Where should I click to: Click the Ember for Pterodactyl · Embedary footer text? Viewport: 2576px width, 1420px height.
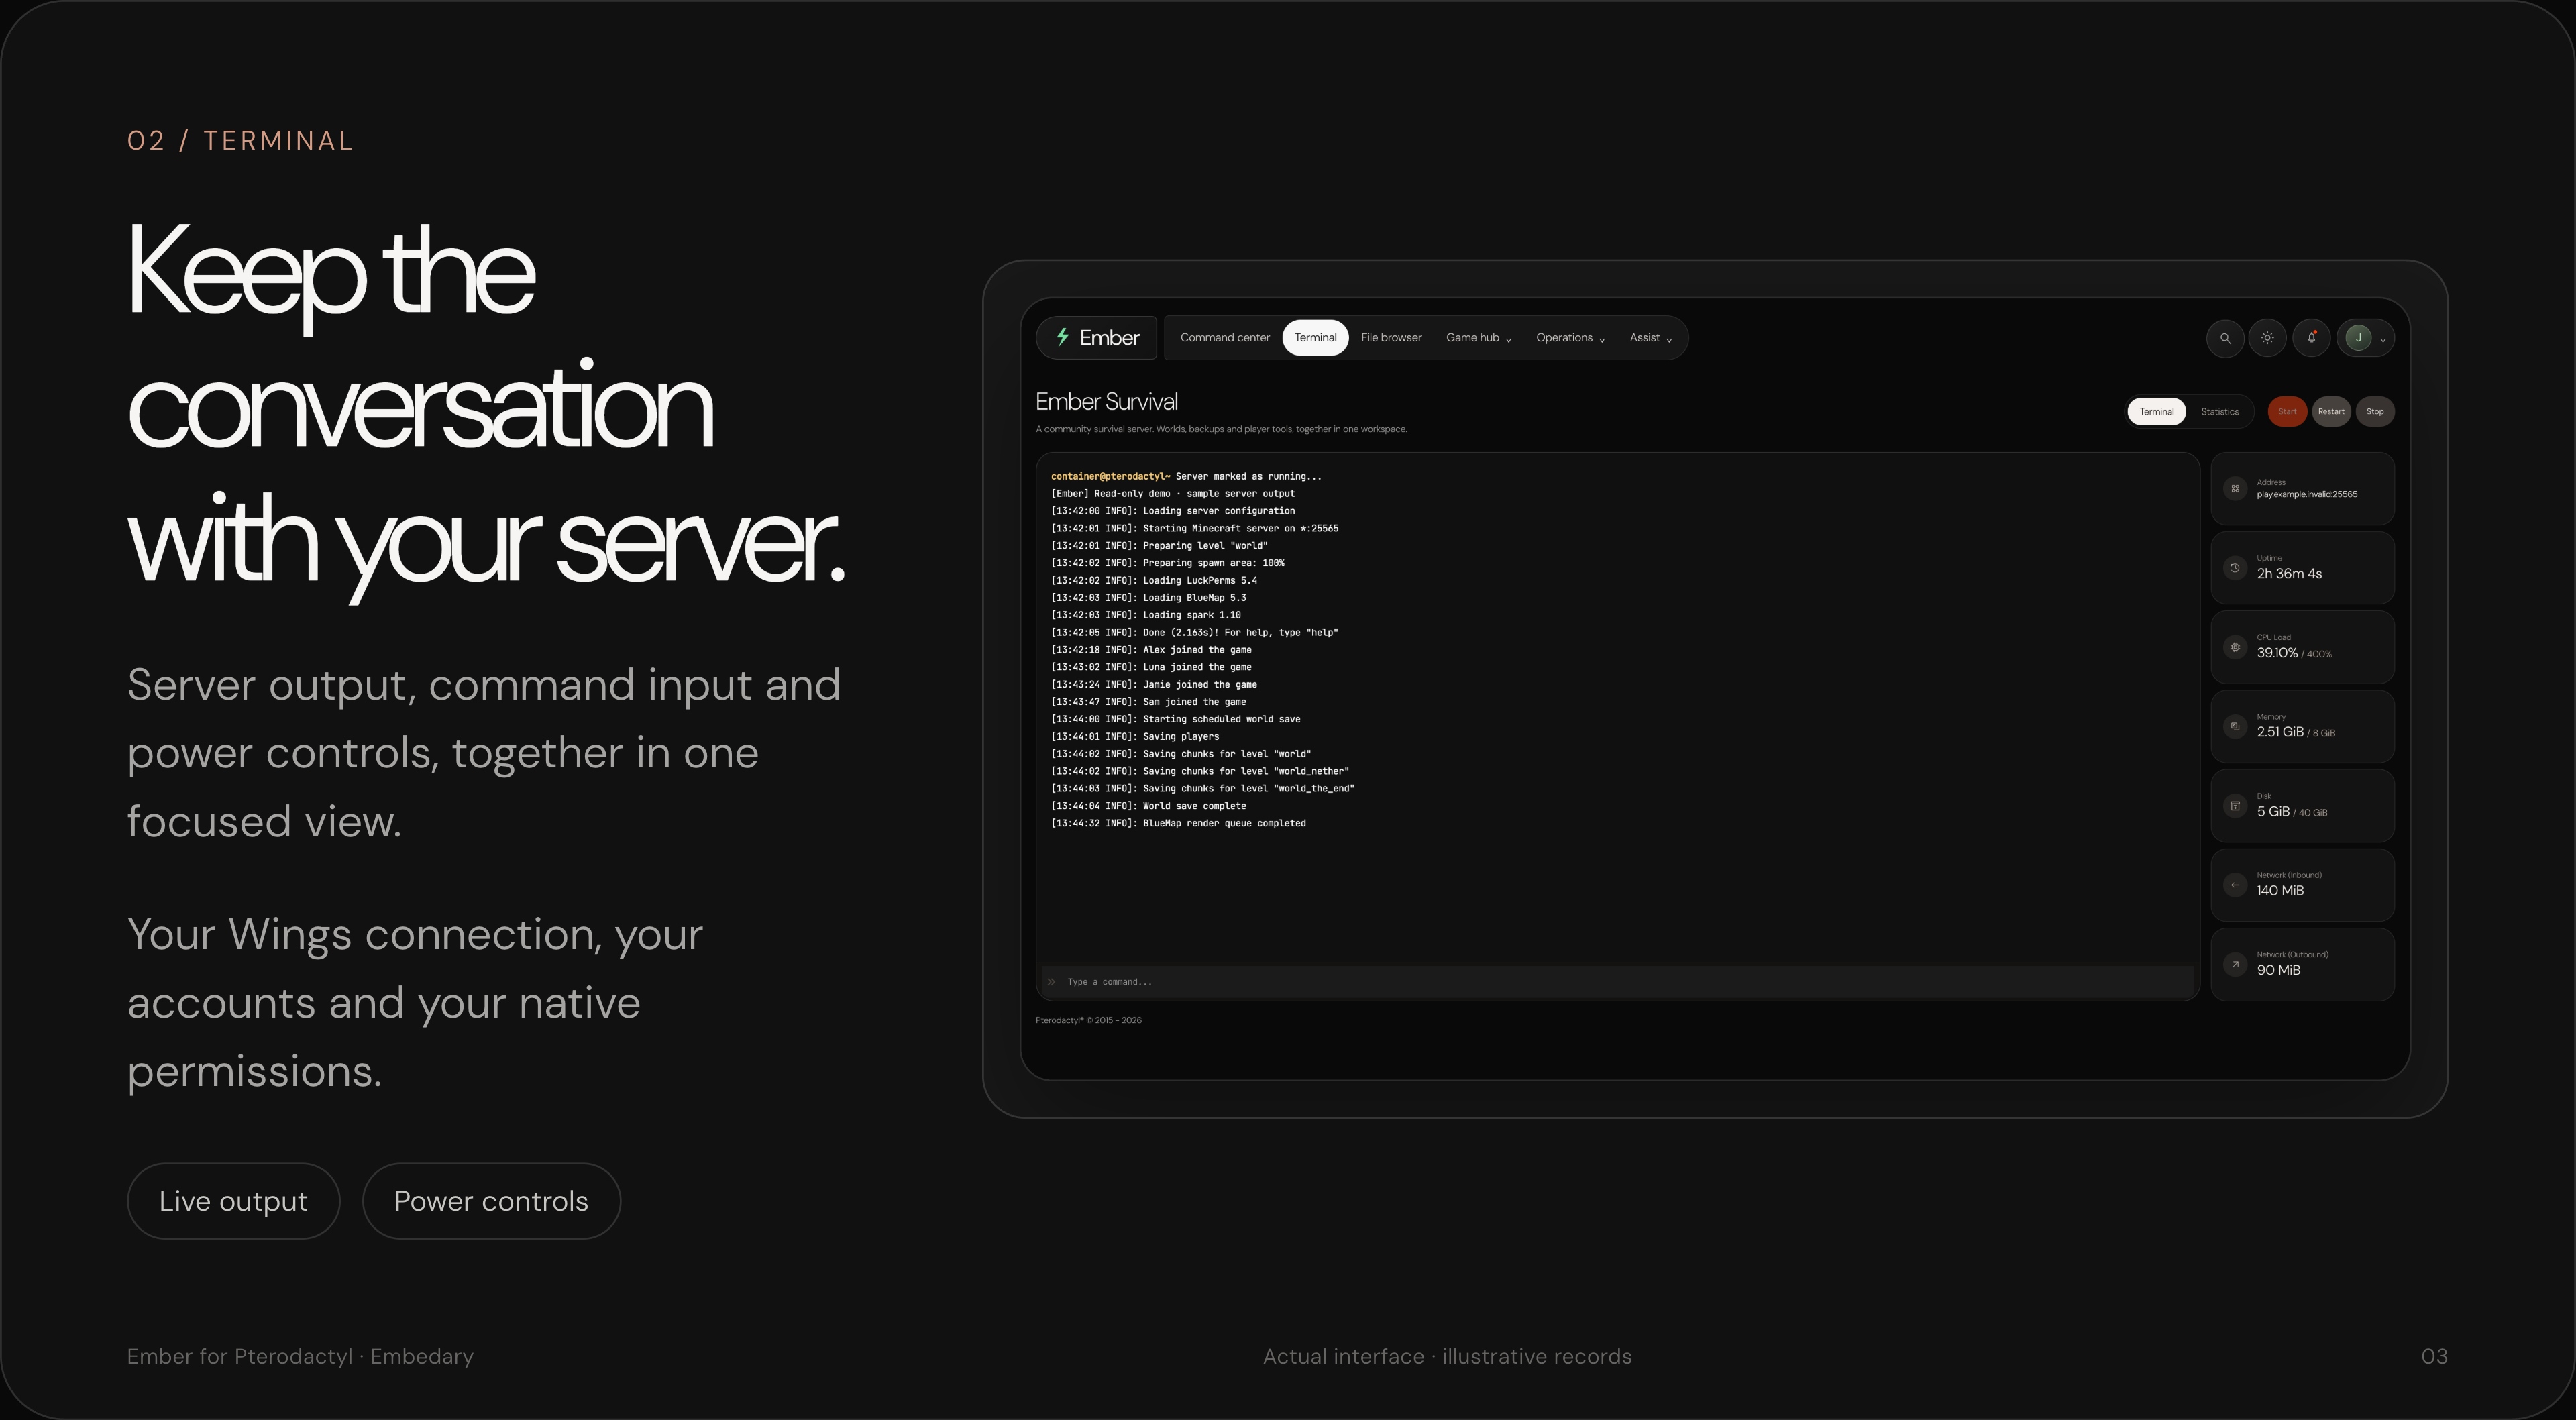pyautogui.click(x=300, y=1357)
